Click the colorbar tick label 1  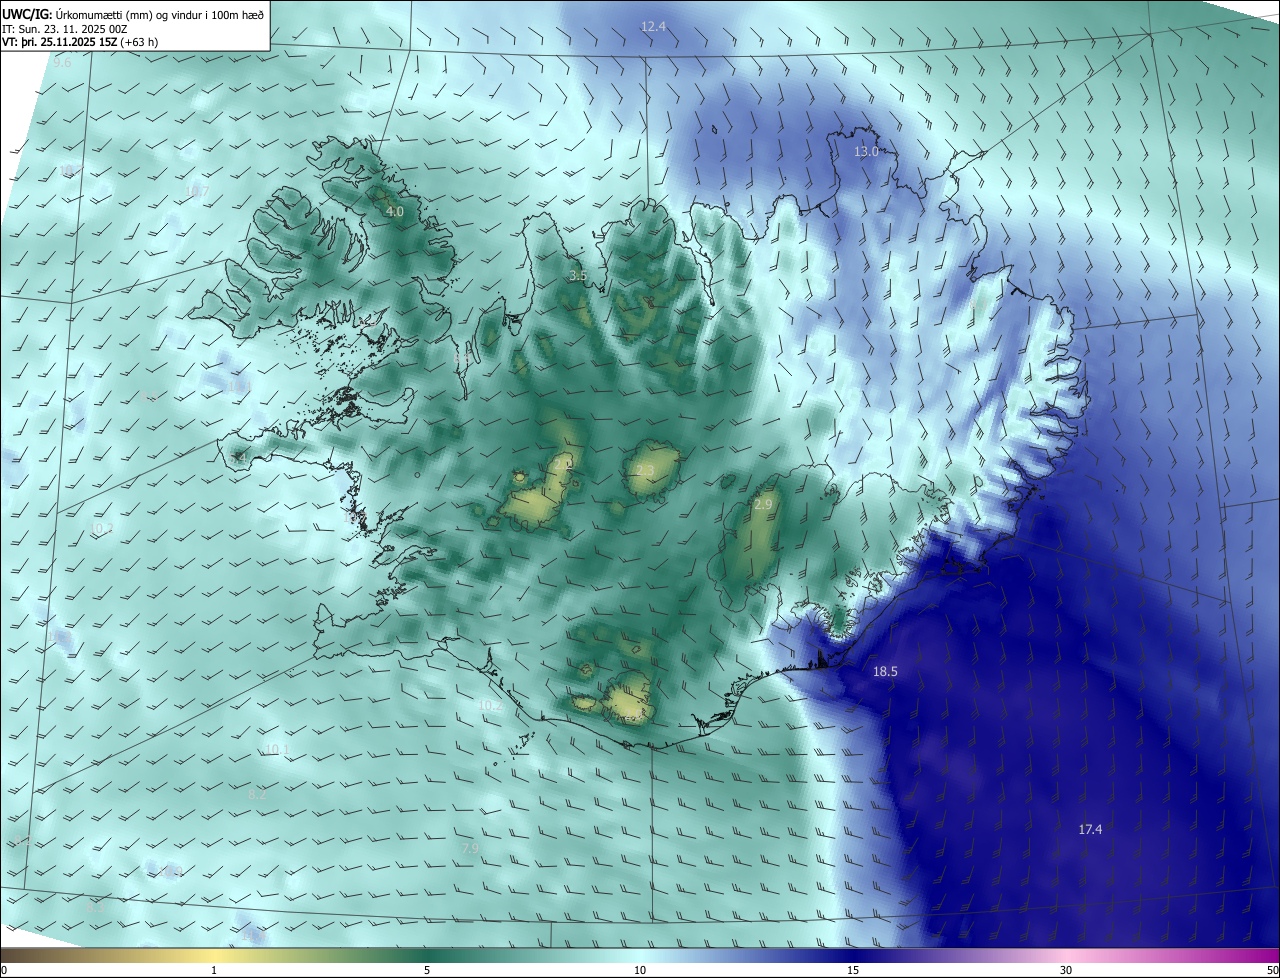coord(214,970)
